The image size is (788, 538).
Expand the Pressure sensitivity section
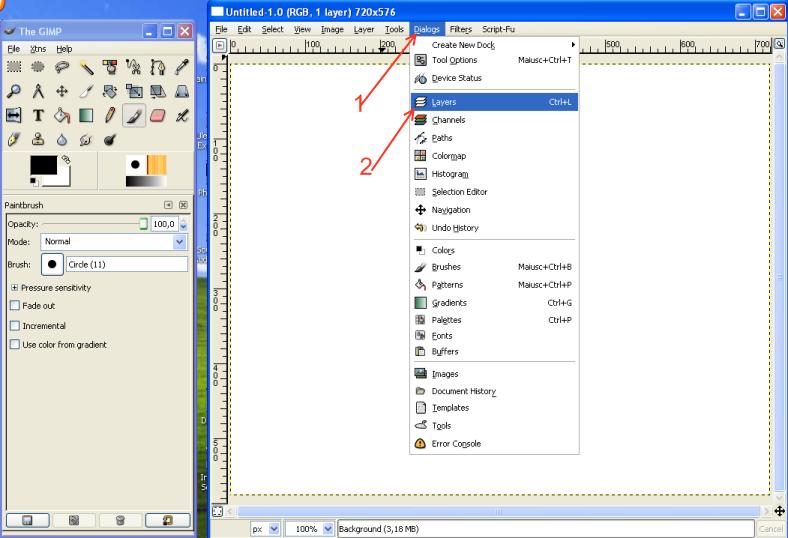click(15, 288)
